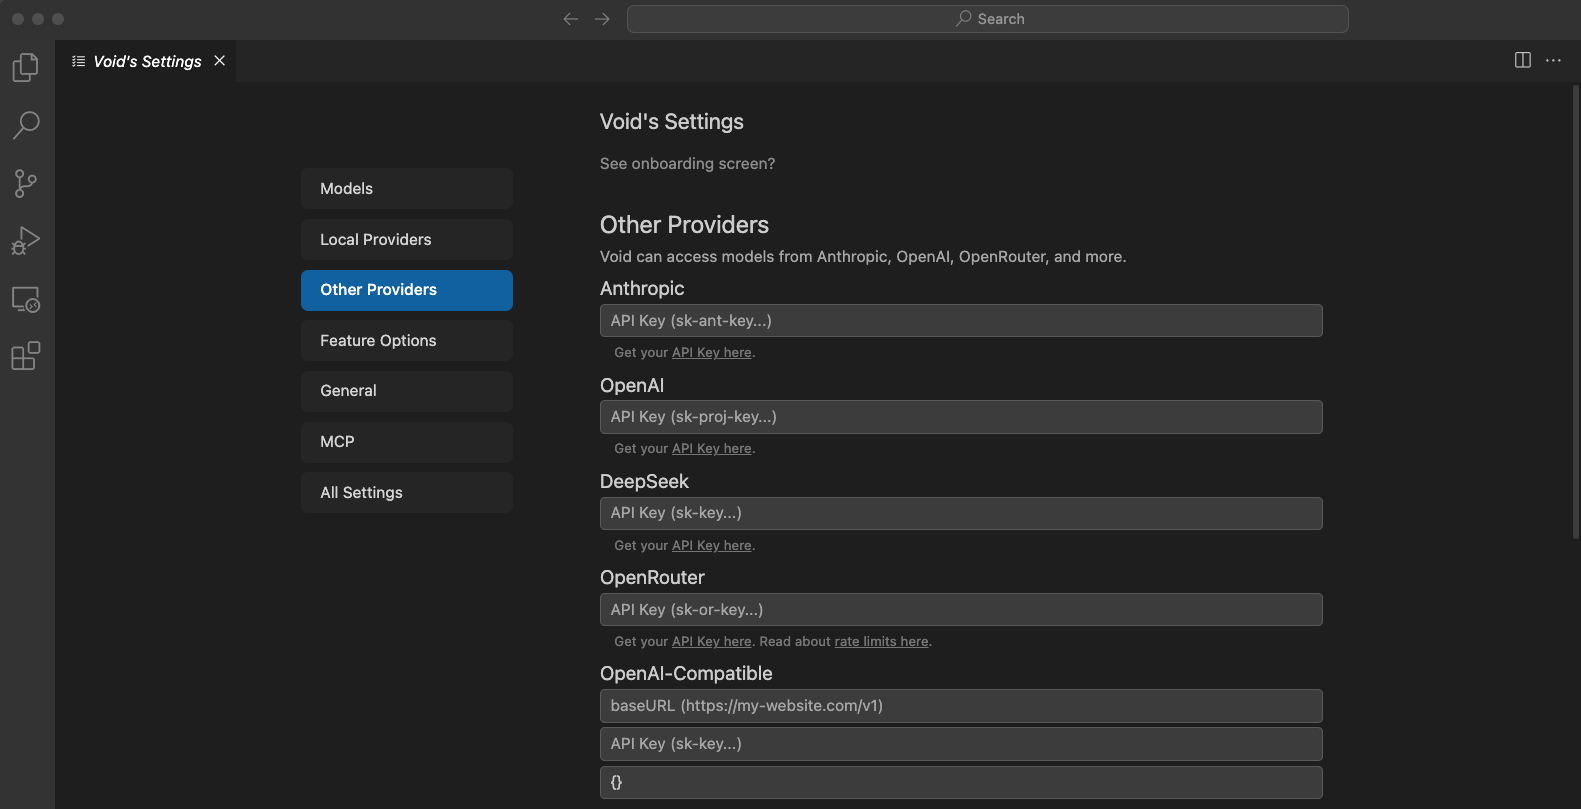Focus the Anthropic API Key field
This screenshot has height=809, width=1581.
click(x=961, y=321)
